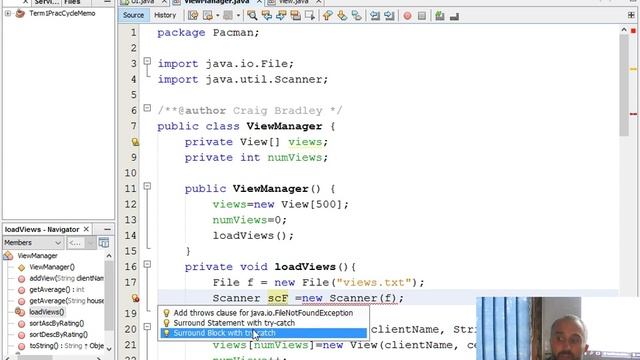The image size is (640, 360).
Task: Select addView(String clientName member in Navigator
Action: [x=67, y=278]
